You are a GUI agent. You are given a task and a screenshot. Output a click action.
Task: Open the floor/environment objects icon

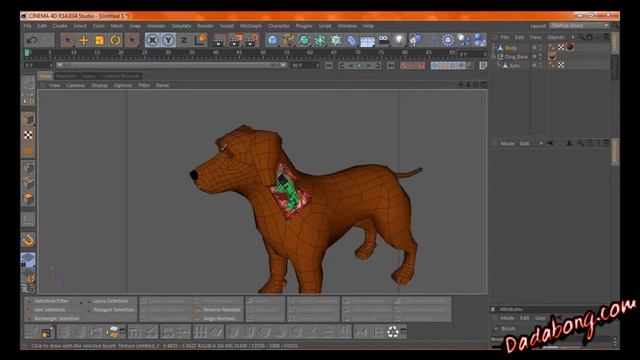click(367, 41)
